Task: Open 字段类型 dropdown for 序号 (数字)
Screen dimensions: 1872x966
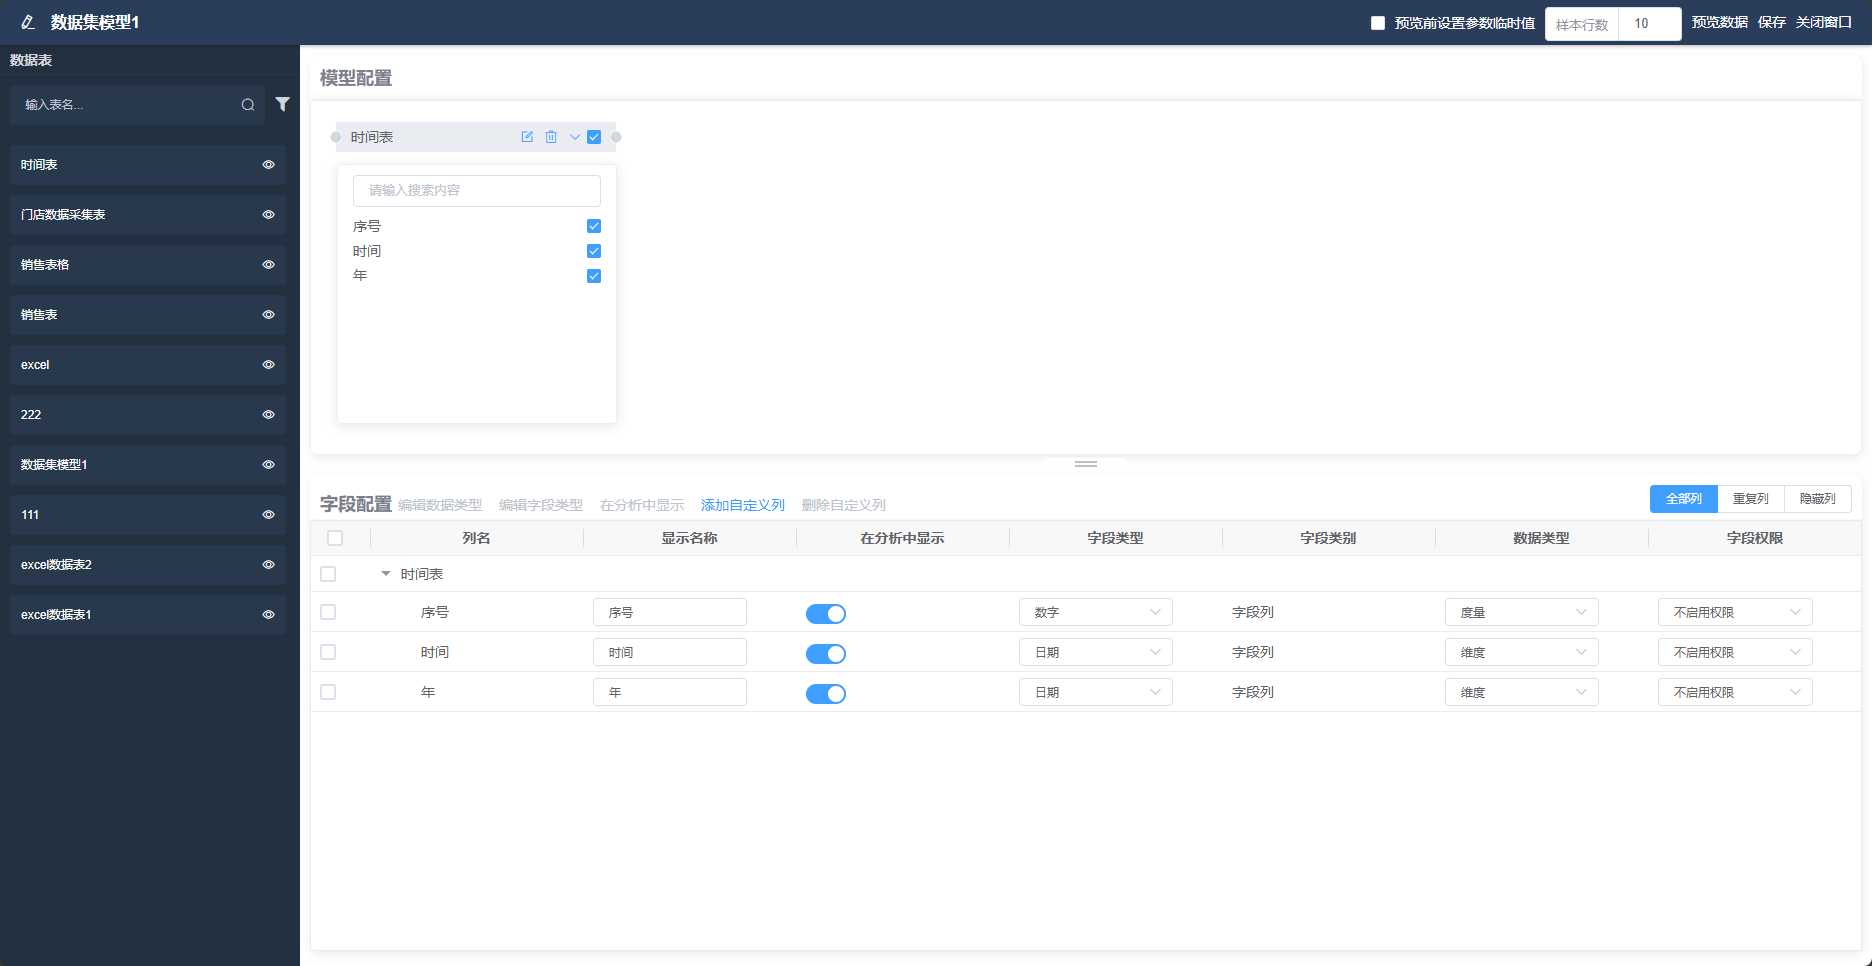Action: (1096, 612)
